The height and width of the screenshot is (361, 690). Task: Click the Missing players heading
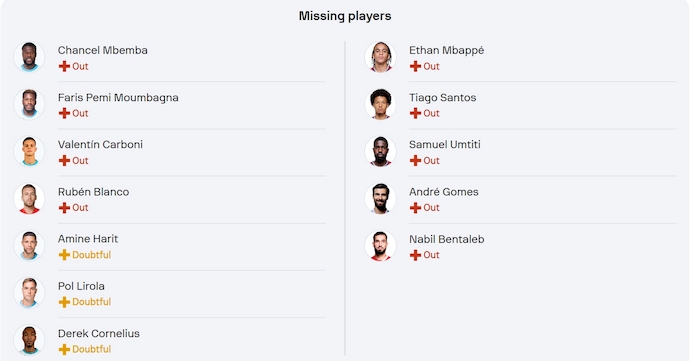click(x=345, y=16)
